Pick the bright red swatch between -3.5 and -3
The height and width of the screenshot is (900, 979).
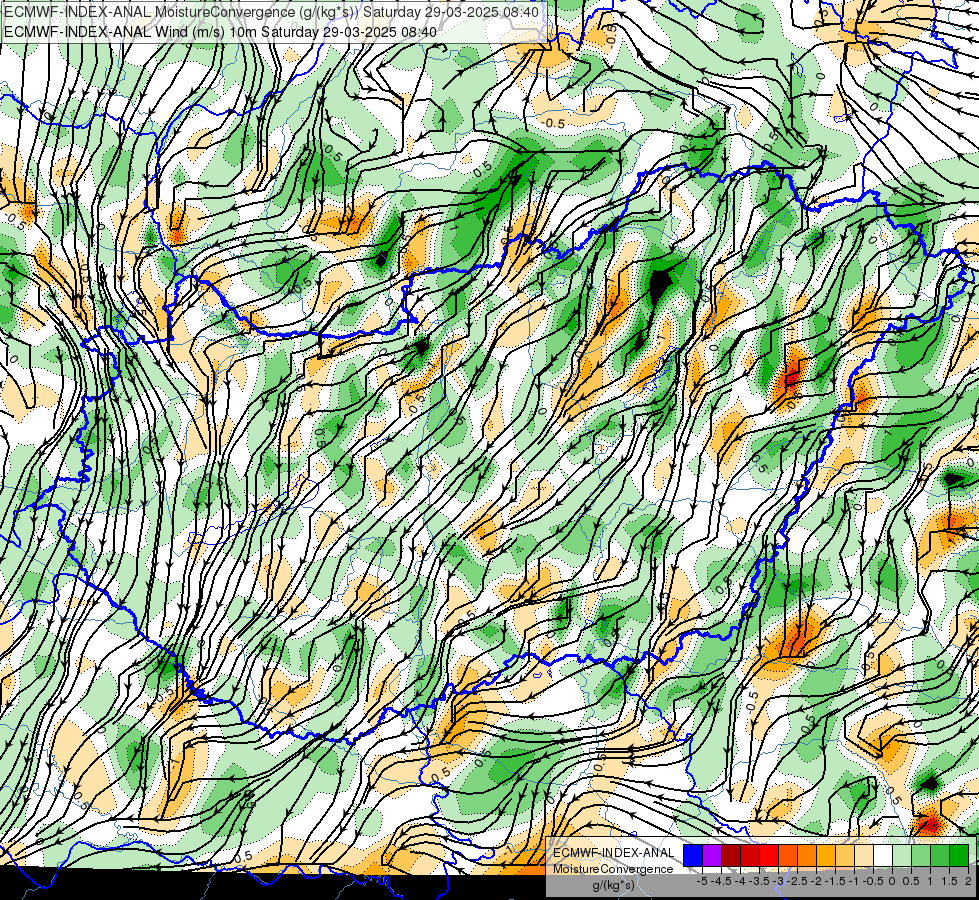click(x=769, y=855)
